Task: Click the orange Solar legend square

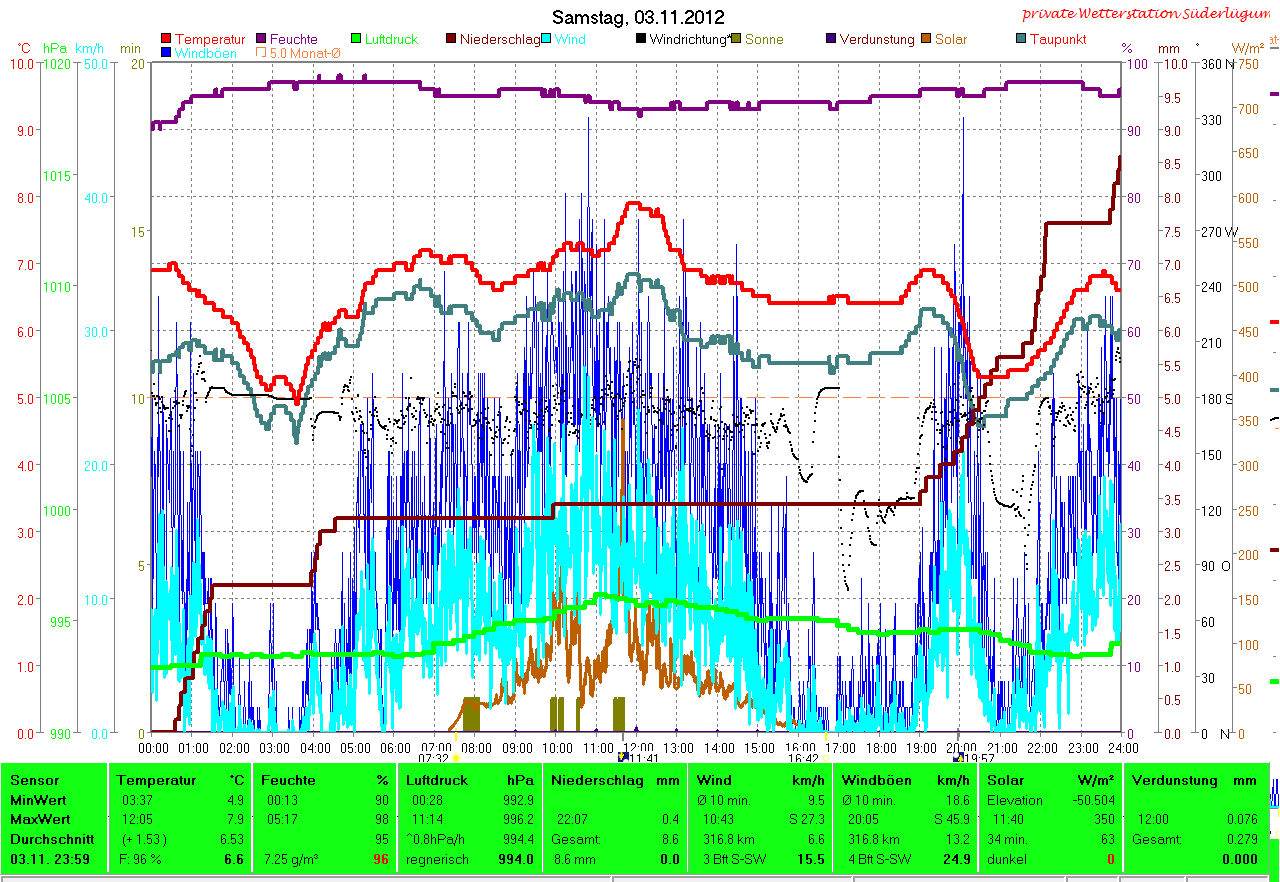Action: [x=925, y=40]
